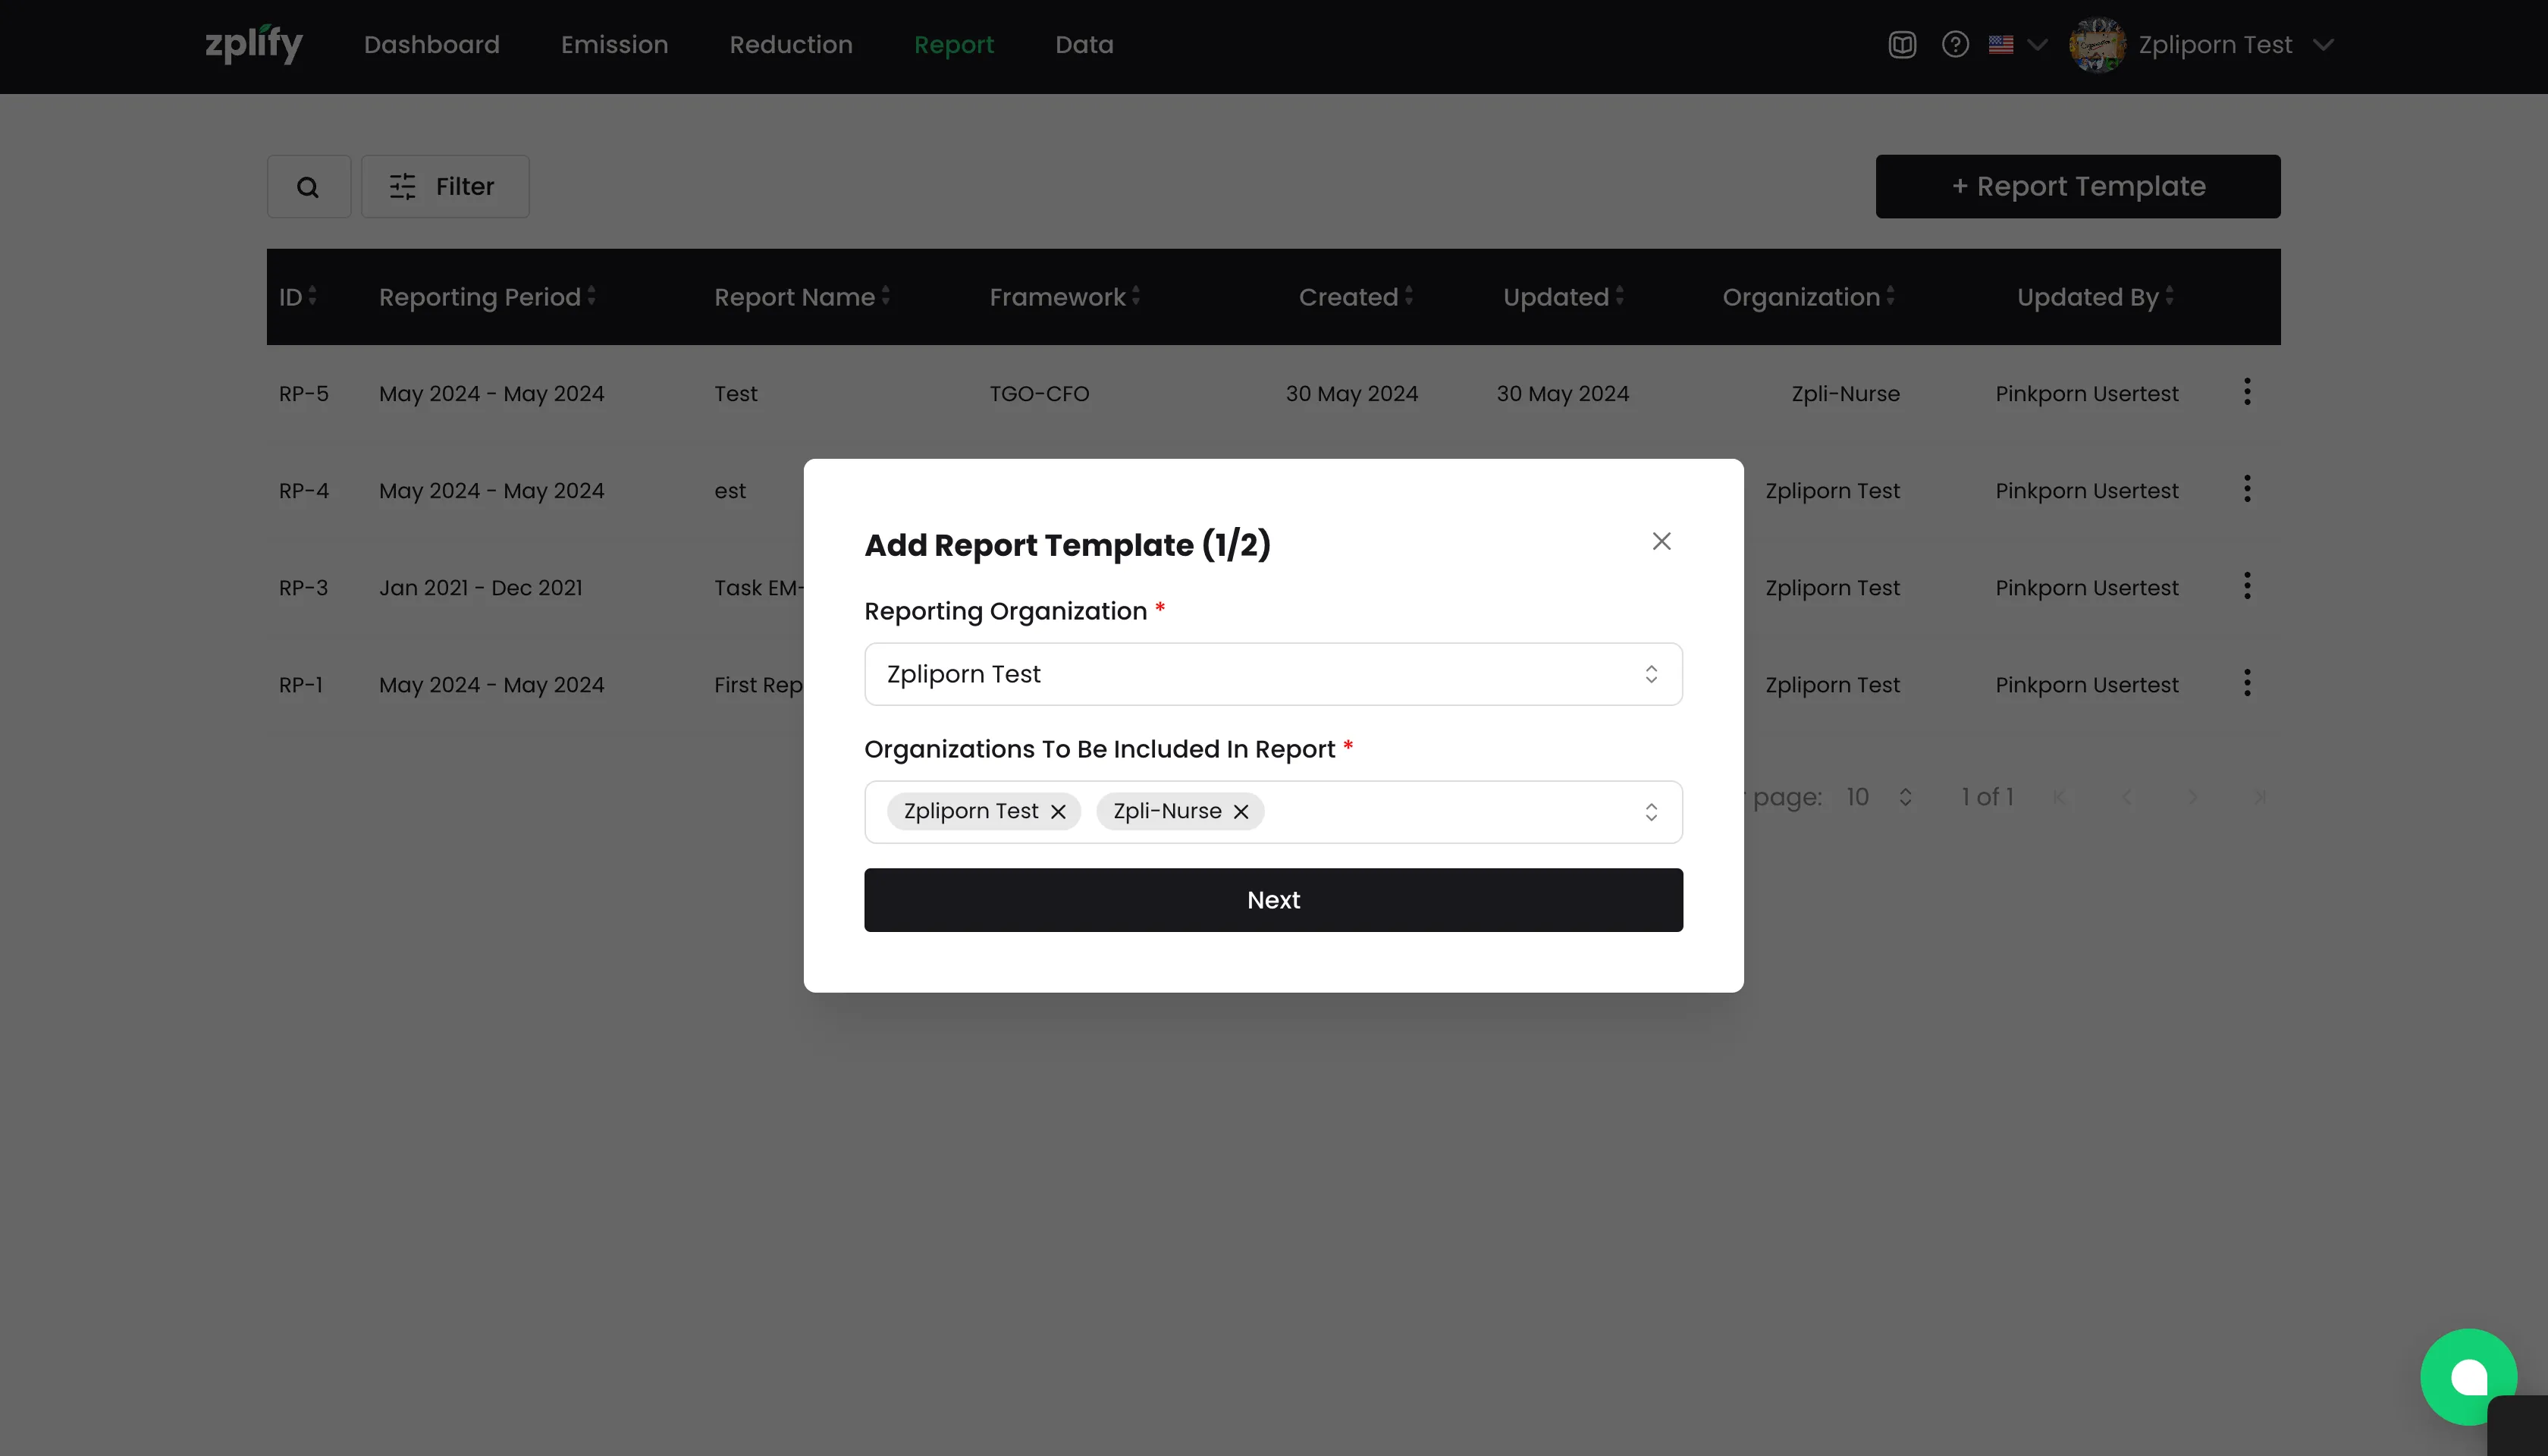Open the help question mark icon

point(1955,45)
